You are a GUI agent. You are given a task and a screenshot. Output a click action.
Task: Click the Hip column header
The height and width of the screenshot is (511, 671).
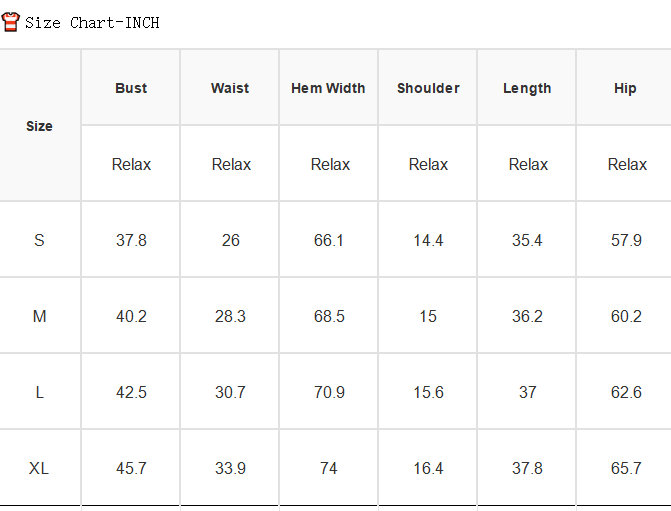(625, 89)
